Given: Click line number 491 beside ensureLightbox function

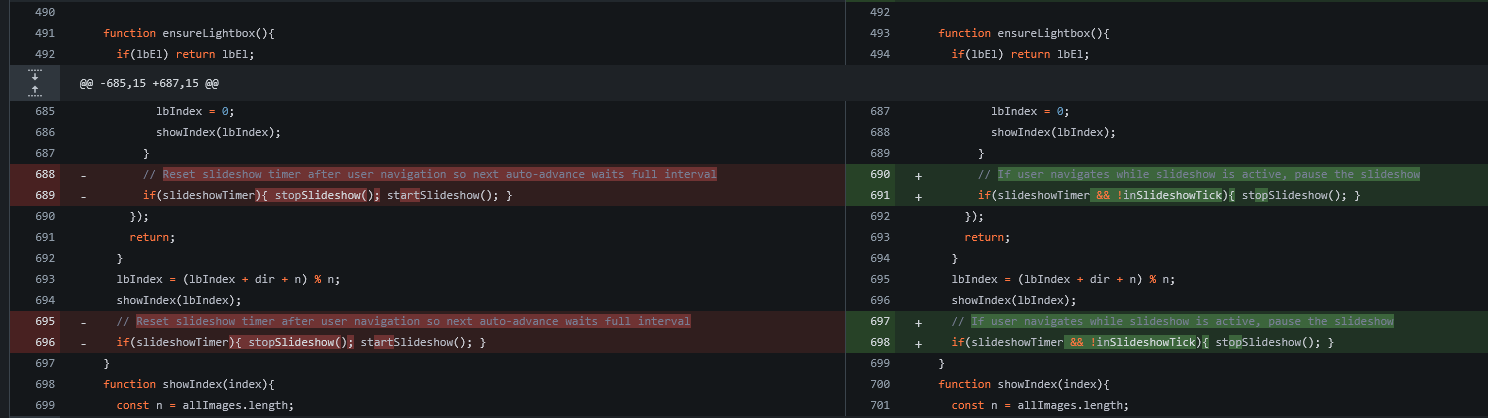Looking at the screenshot, I should tap(44, 33).
